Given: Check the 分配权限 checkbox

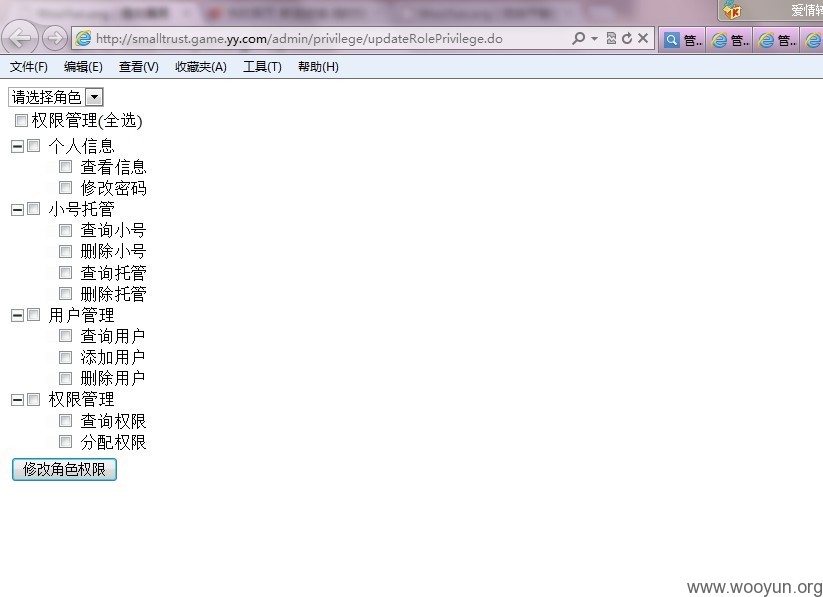Looking at the screenshot, I should coord(66,442).
